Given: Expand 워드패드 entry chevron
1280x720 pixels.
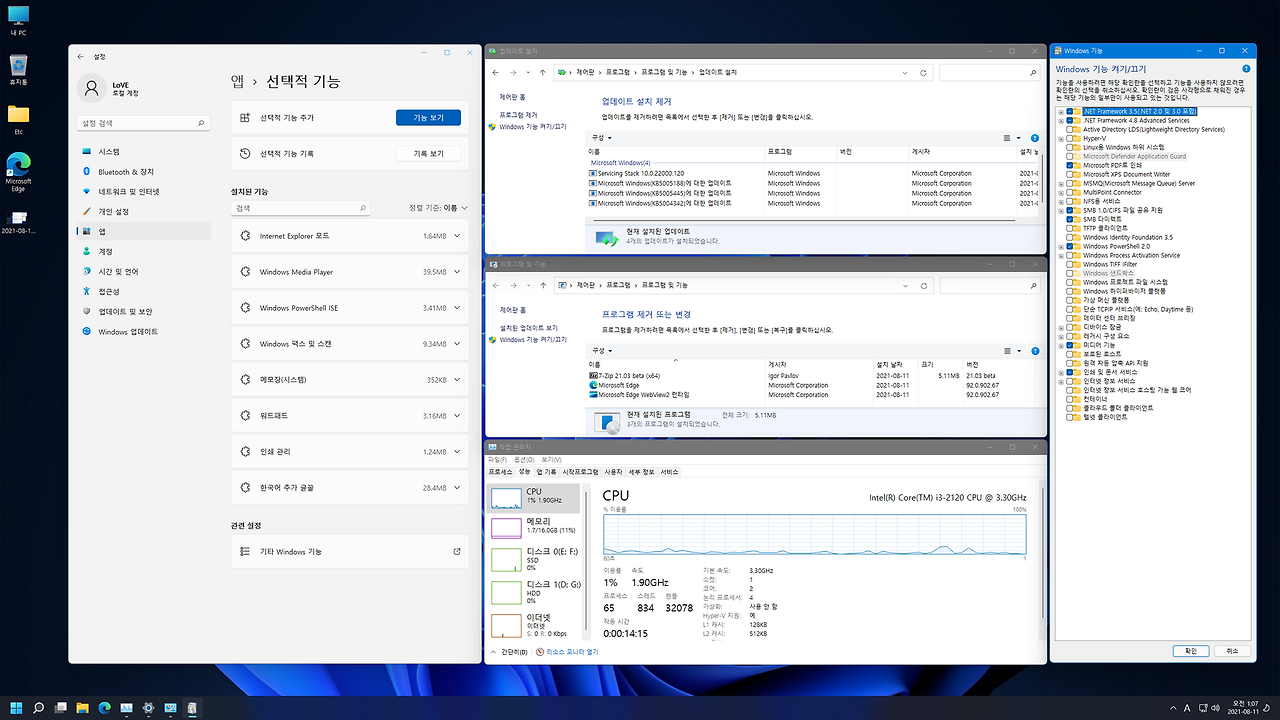Looking at the screenshot, I should point(457,416).
